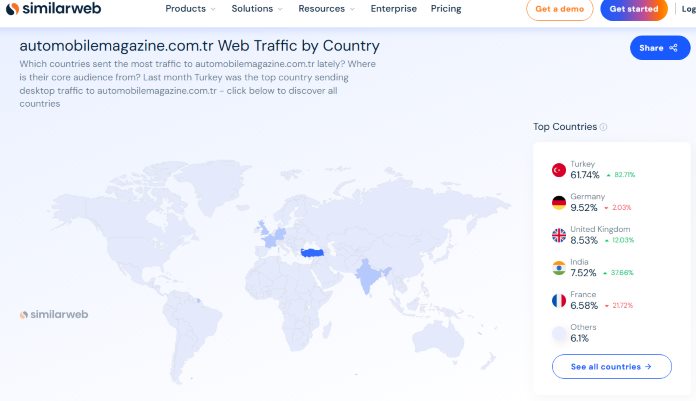Click the India 7.52% value
Image resolution: width=696 pixels, height=401 pixels.
(x=583, y=273)
